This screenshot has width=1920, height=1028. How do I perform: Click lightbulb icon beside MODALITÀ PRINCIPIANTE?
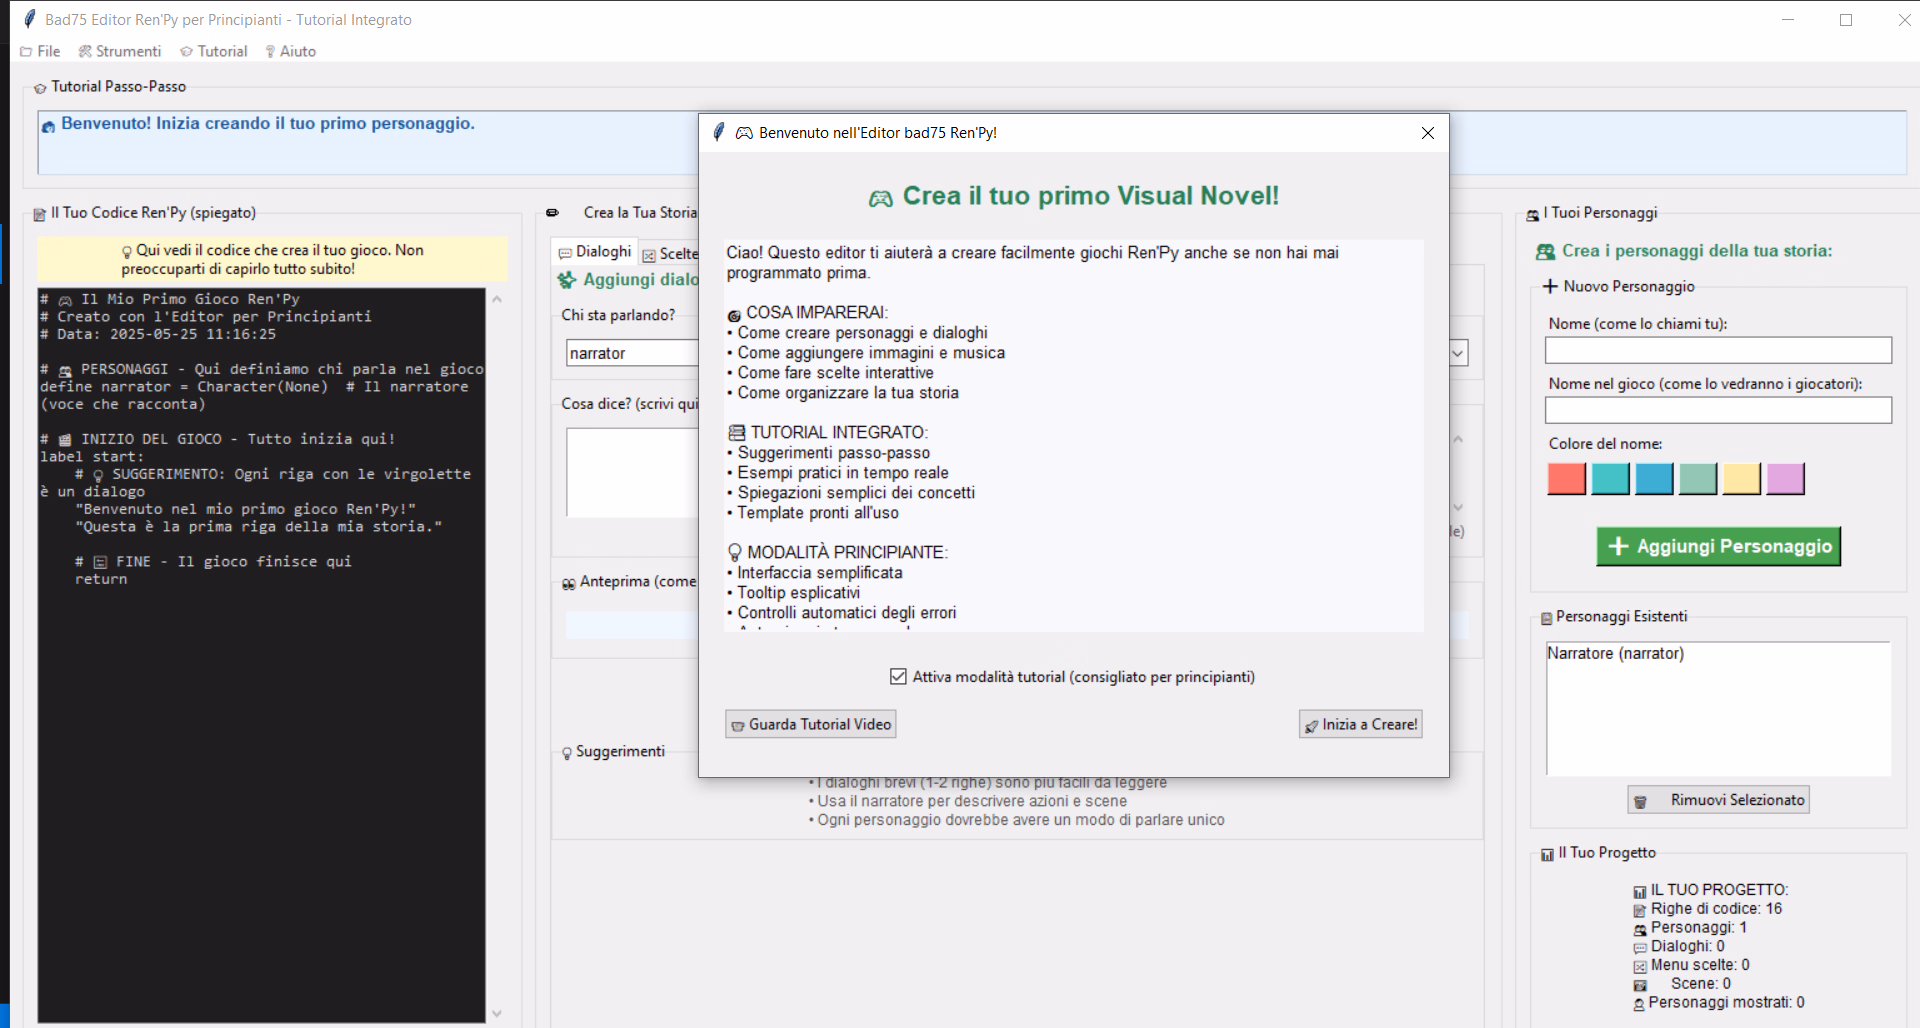[x=735, y=552]
